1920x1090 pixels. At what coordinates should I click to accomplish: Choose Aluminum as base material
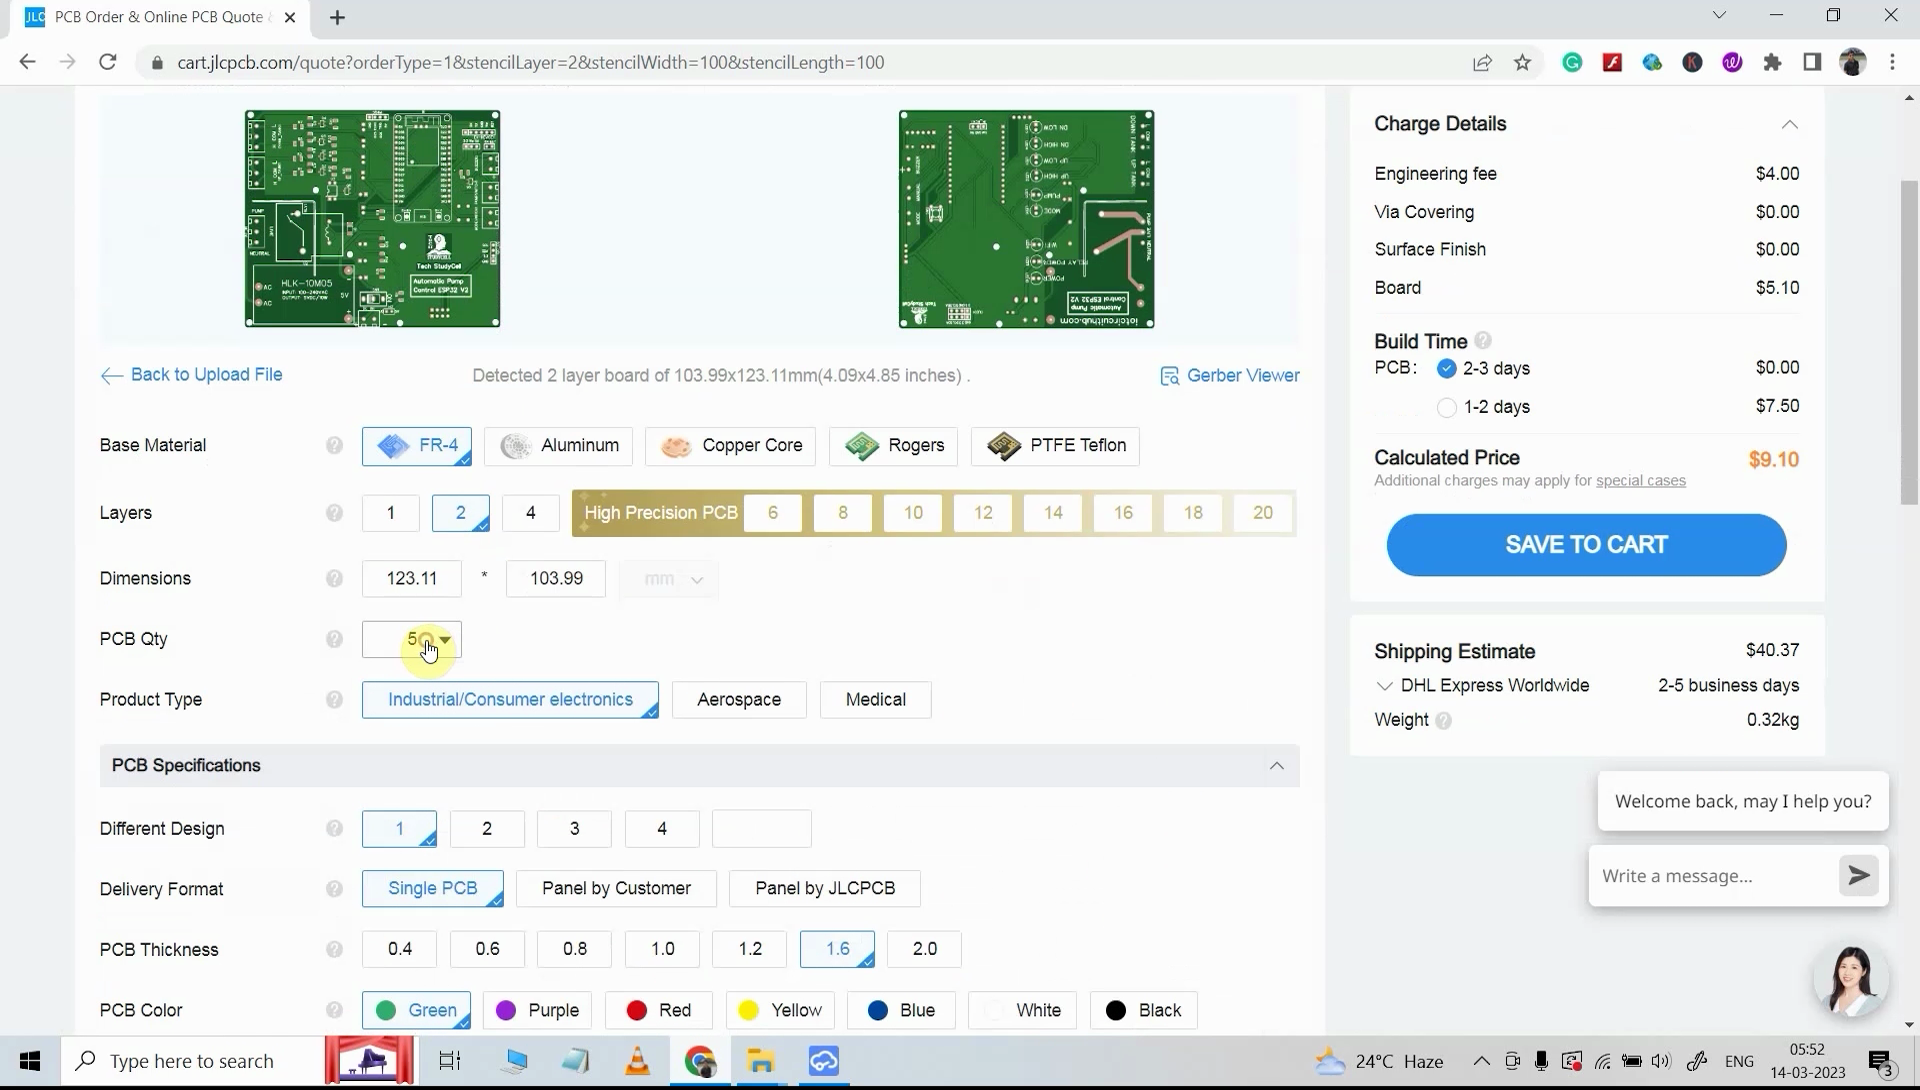(x=559, y=446)
